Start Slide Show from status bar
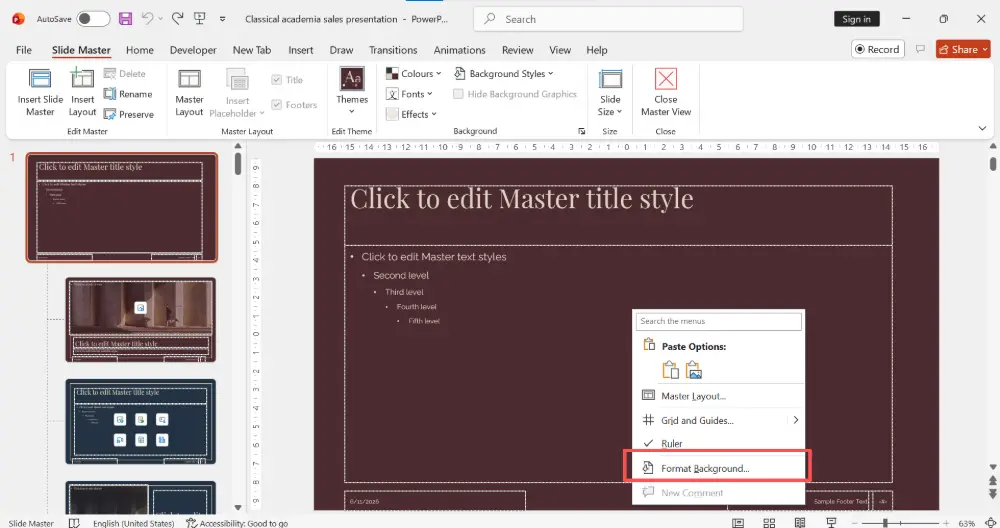The width and height of the screenshot is (1000, 528). pos(831,523)
